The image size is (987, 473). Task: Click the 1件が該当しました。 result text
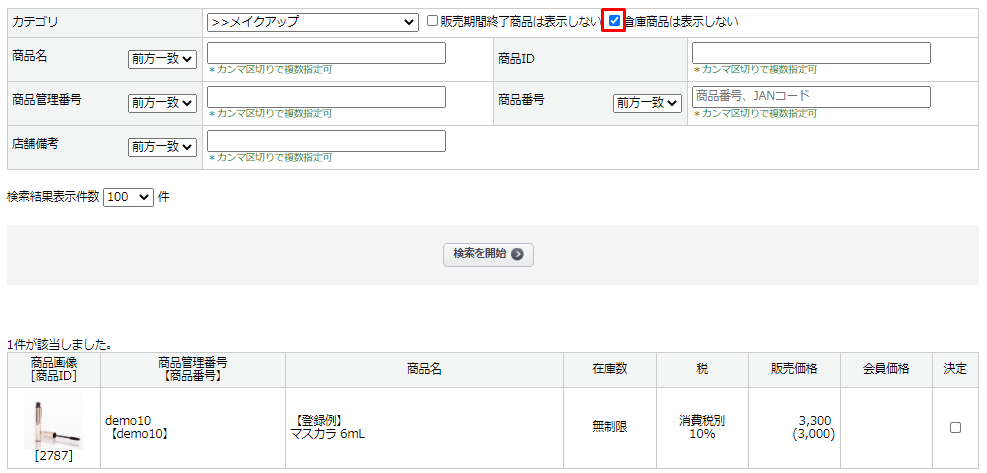click(60, 345)
